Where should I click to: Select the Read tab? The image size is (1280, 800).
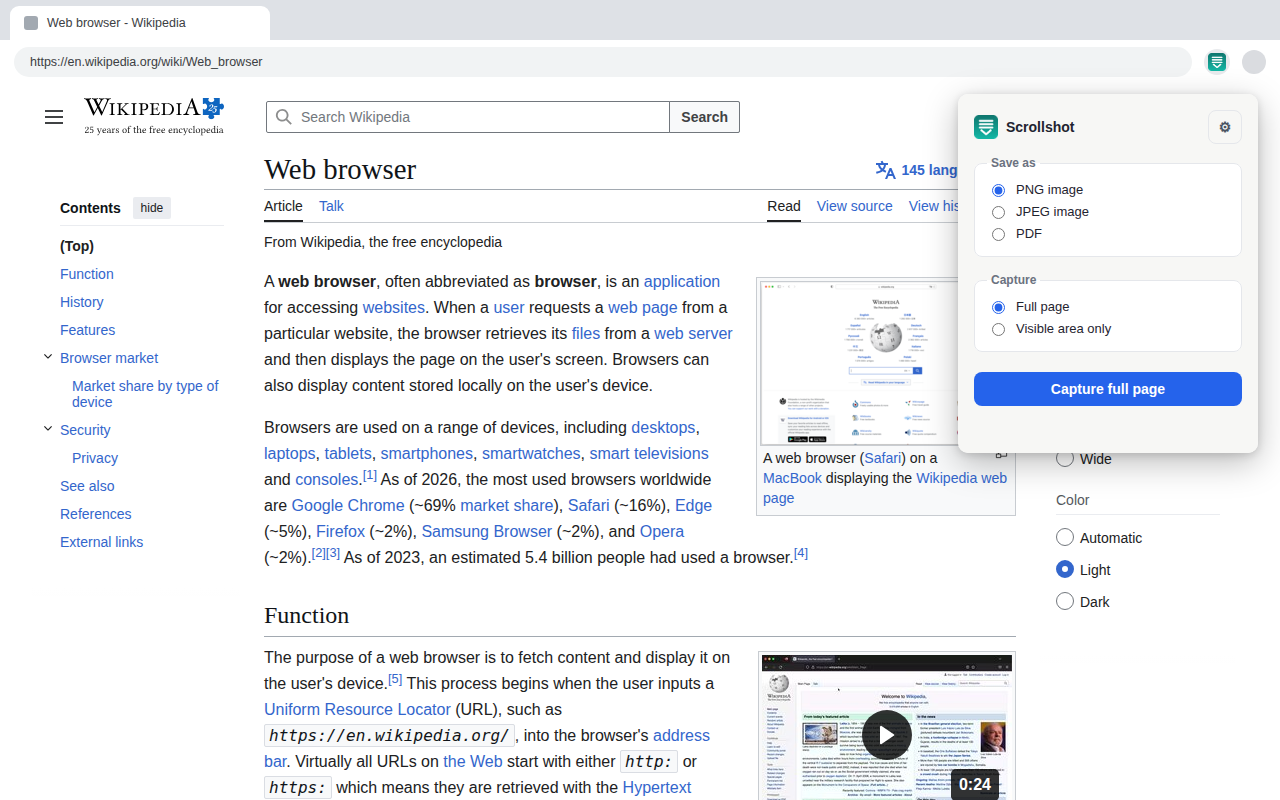point(784,206)
